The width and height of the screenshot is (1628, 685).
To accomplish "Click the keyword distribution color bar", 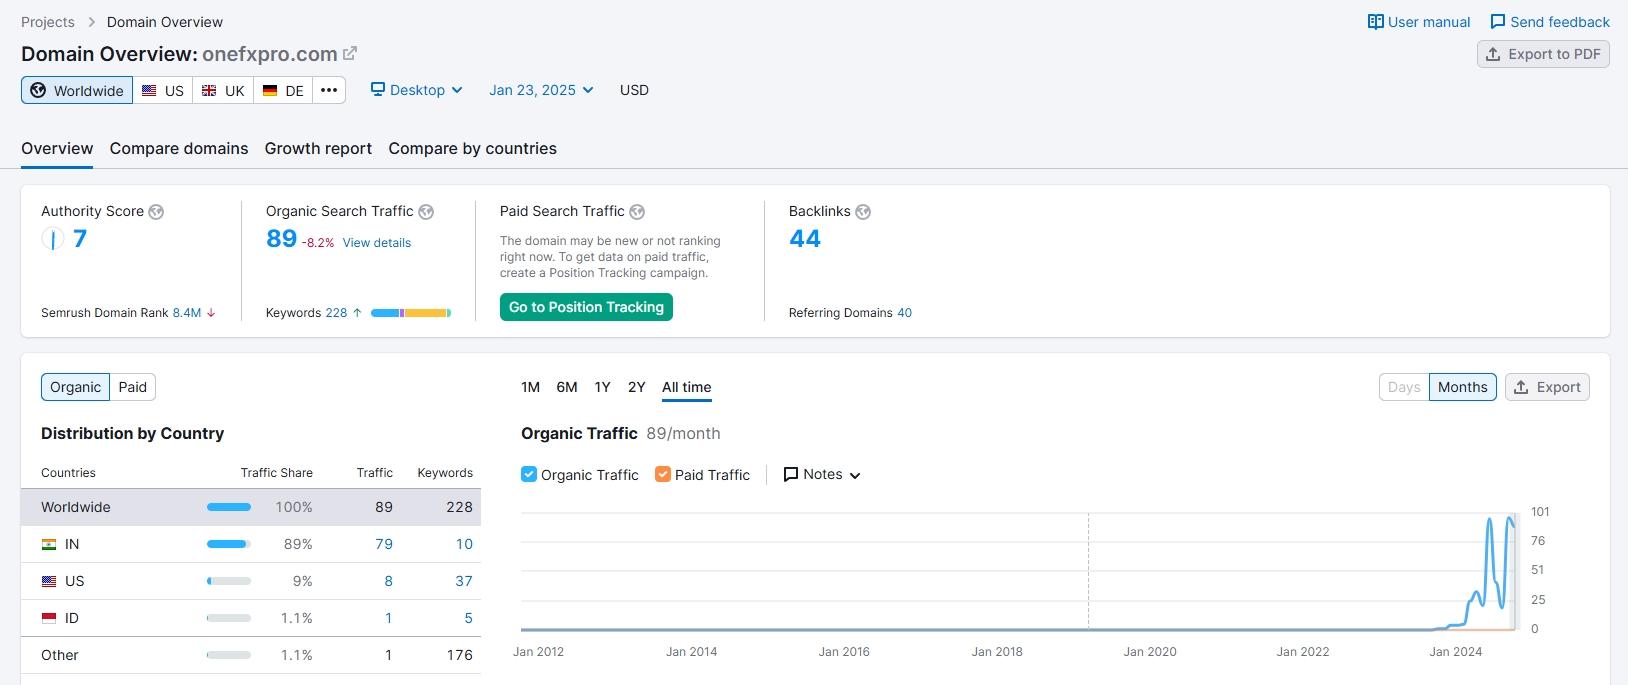I will pyautogui.click(x=411, y=313).
